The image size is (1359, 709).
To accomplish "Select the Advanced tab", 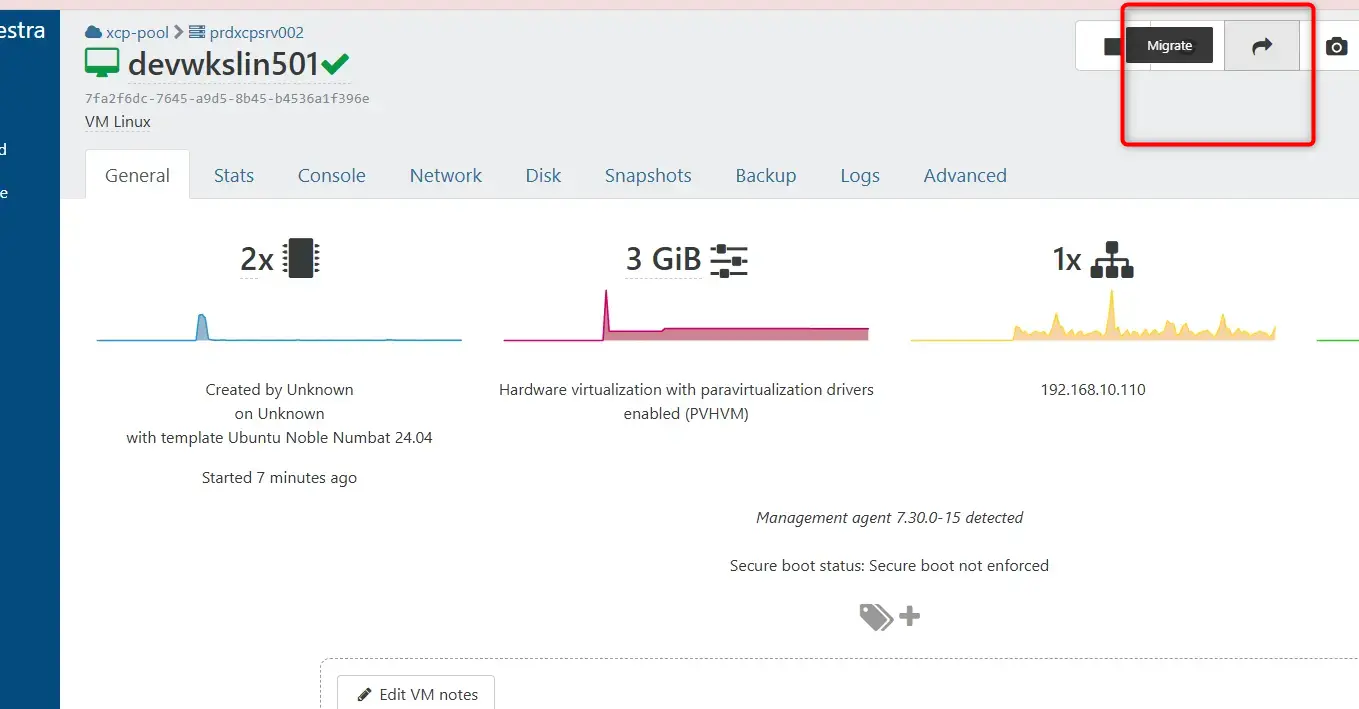I will 964,175.
